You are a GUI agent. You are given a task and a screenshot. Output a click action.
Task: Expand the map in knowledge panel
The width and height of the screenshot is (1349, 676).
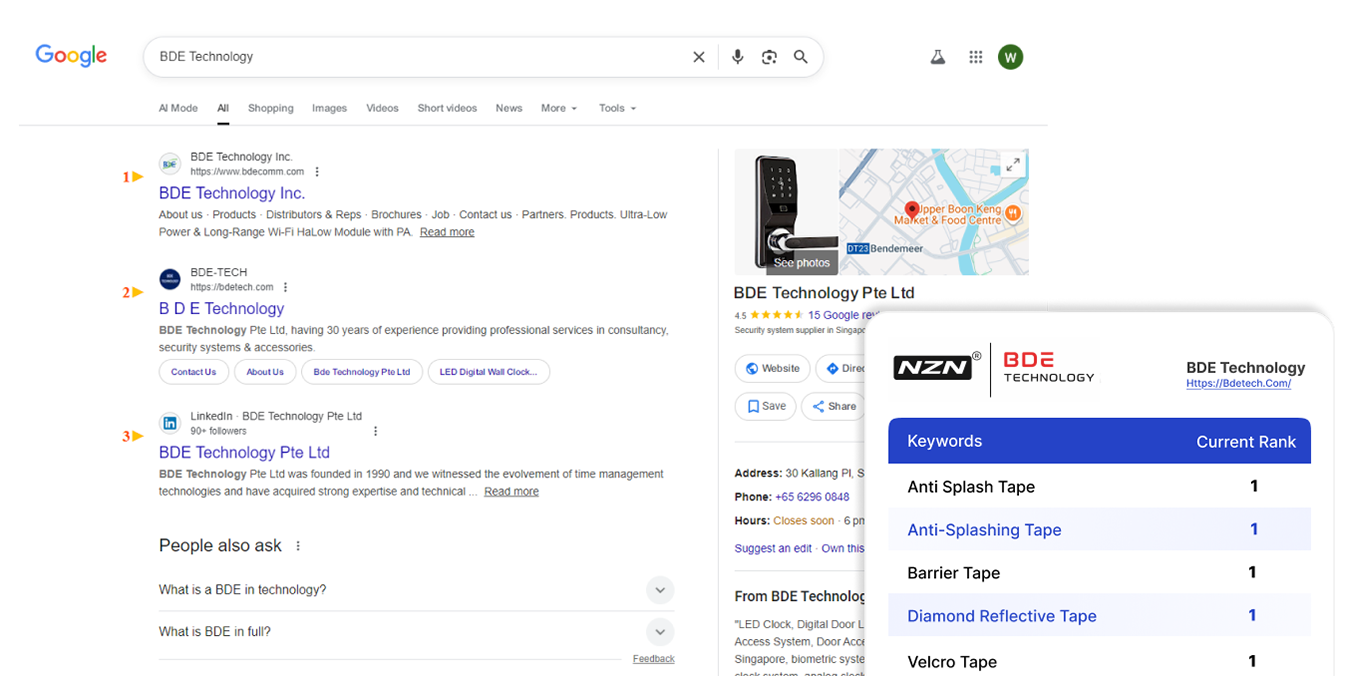coord(1012,165)
